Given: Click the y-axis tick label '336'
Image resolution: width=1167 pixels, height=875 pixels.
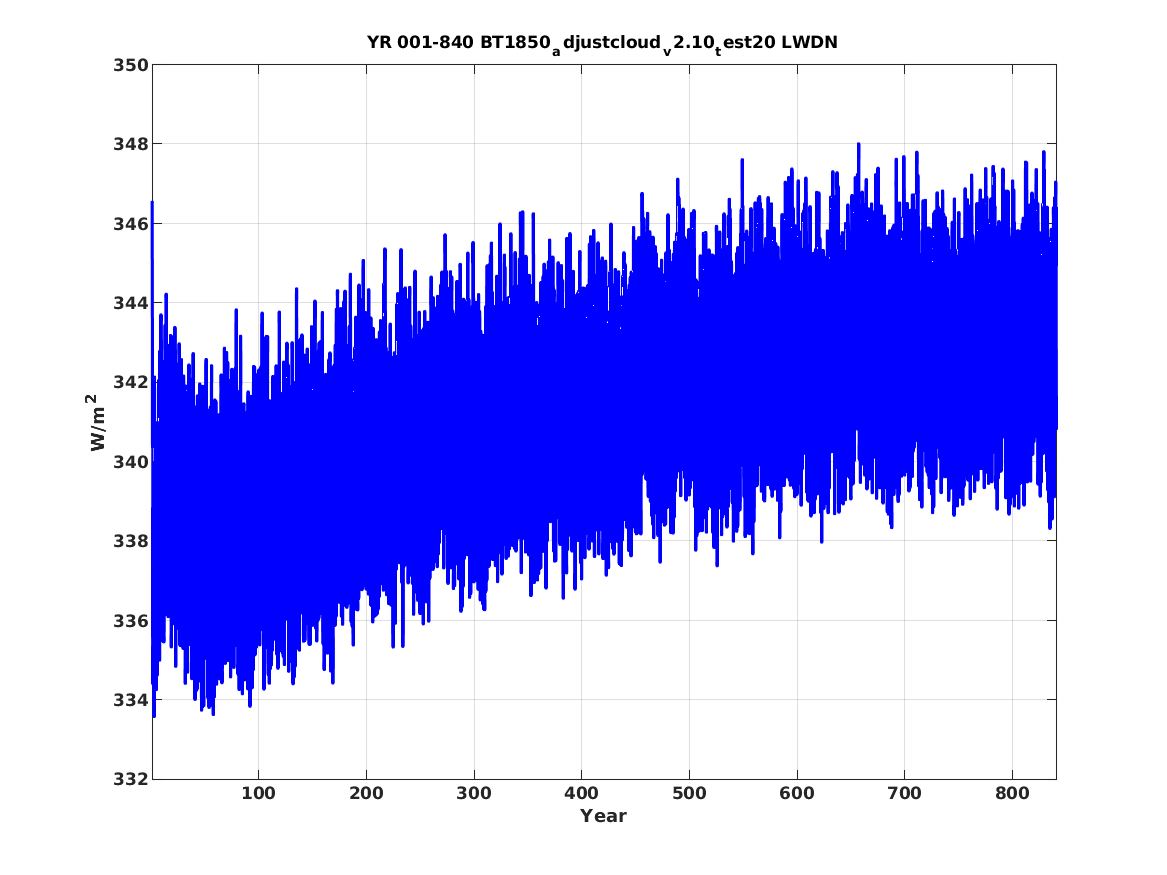Looking at the screenshot, I should (130, 621).
